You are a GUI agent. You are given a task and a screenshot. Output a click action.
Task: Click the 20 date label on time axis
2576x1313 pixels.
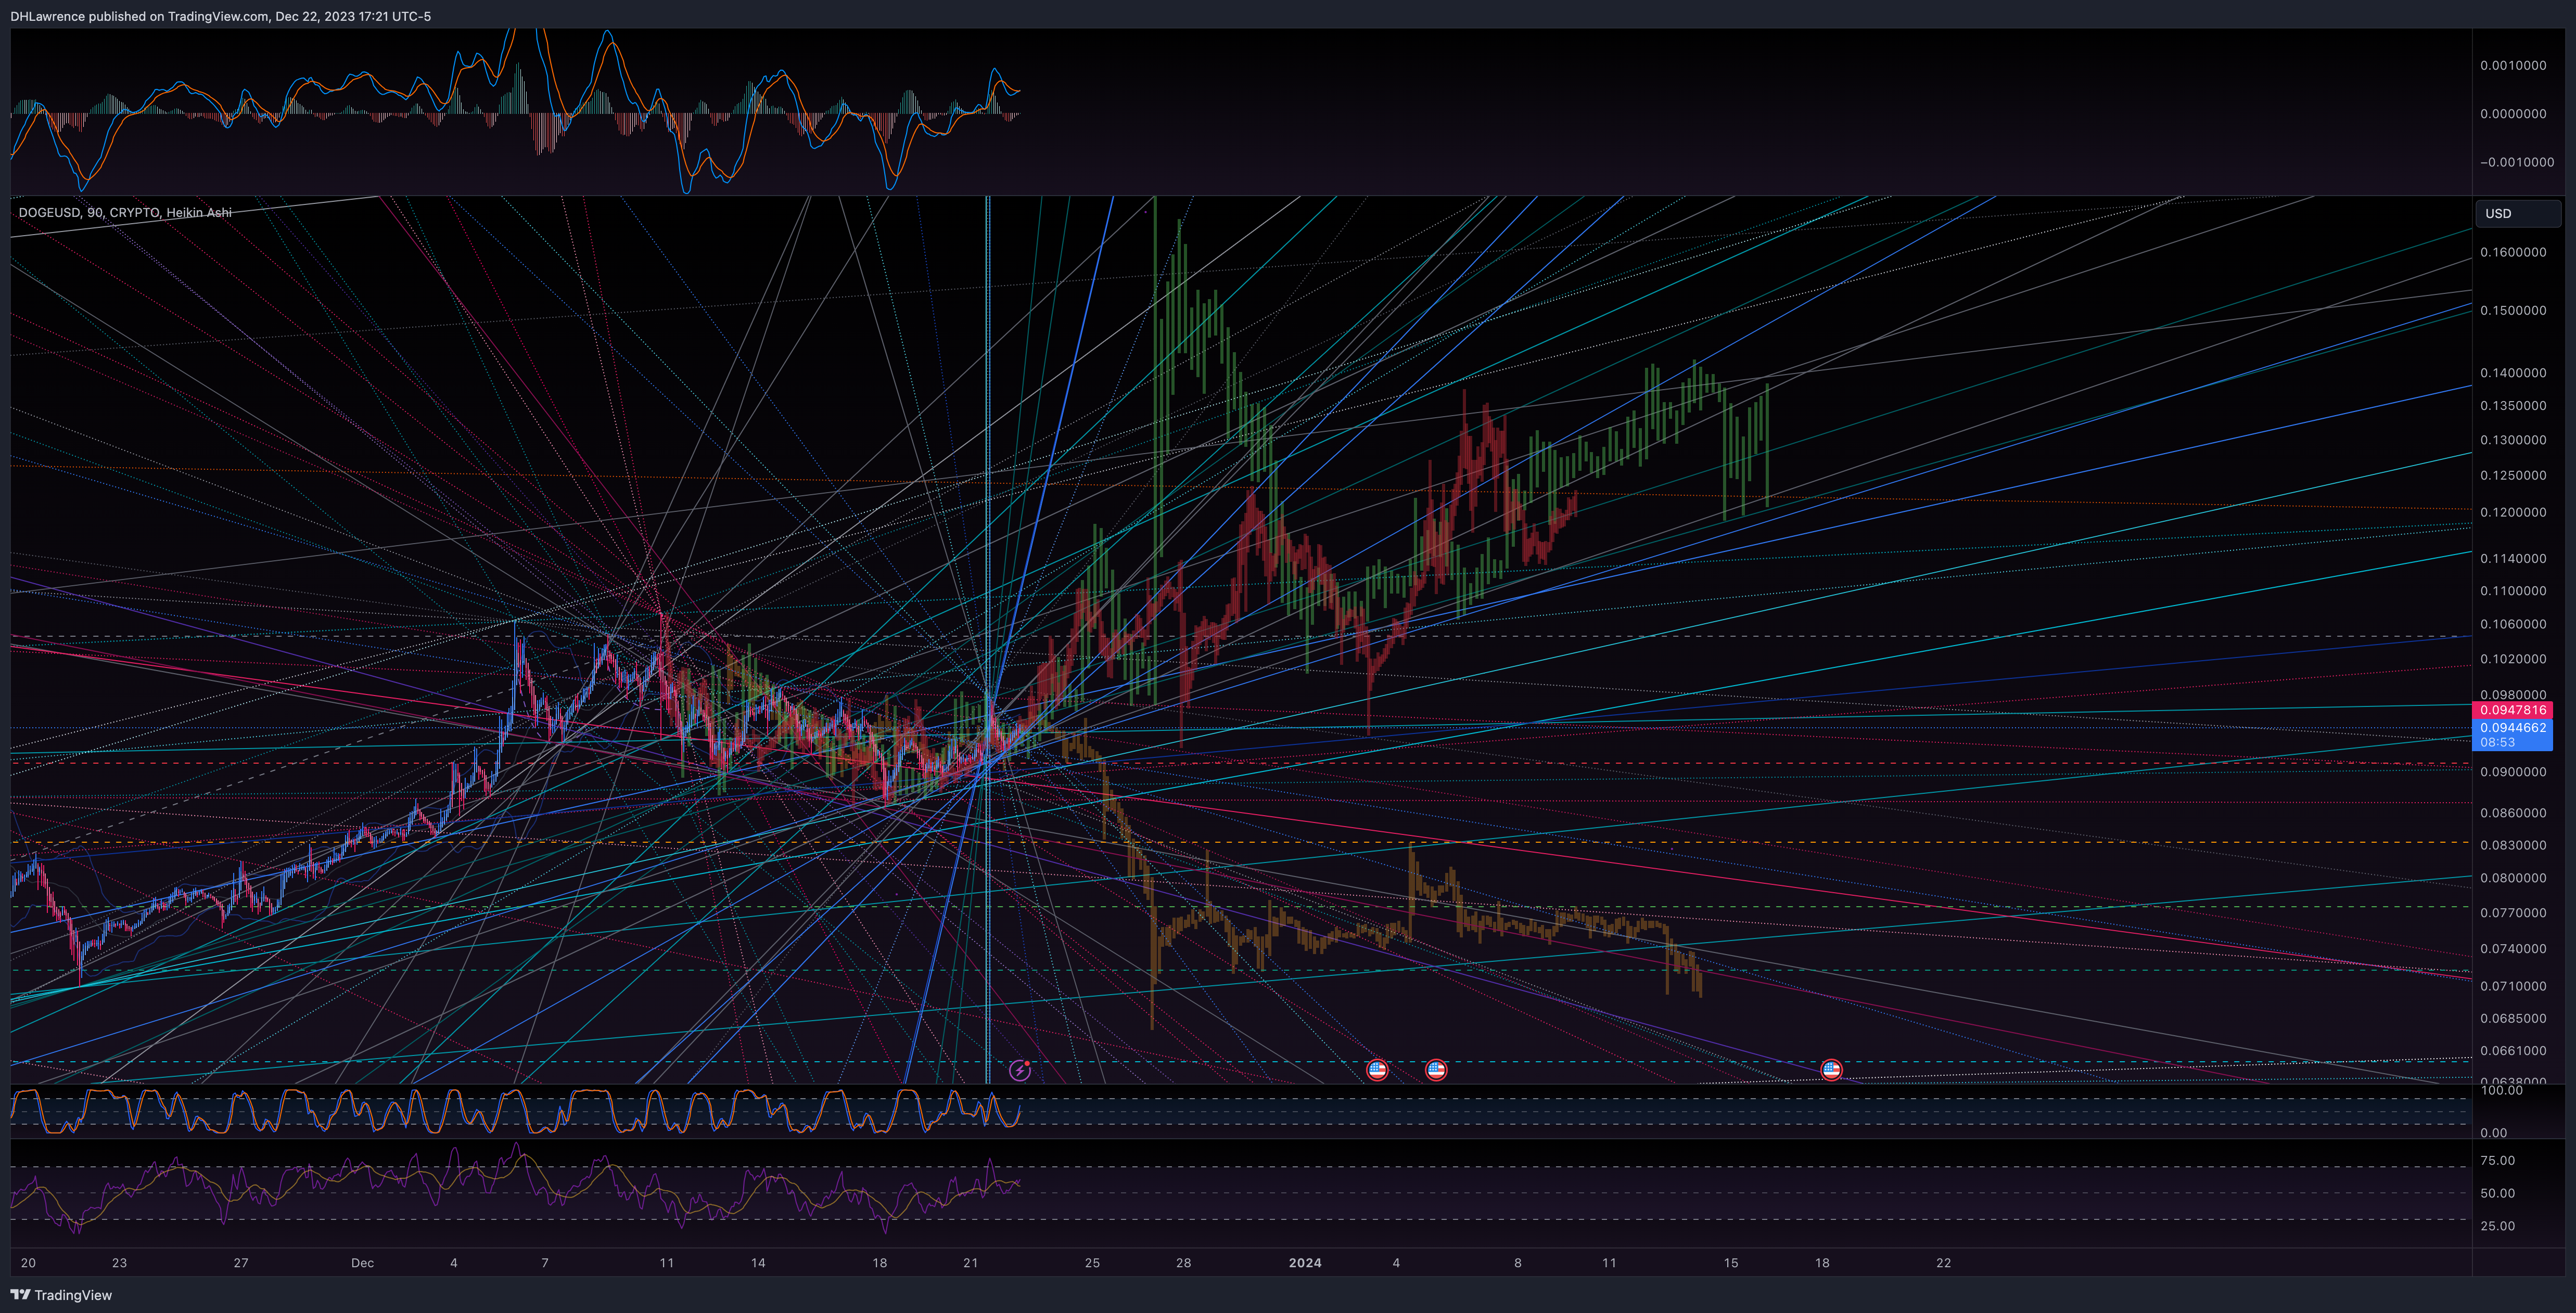pyautogui.click(x=28, y=1263)
